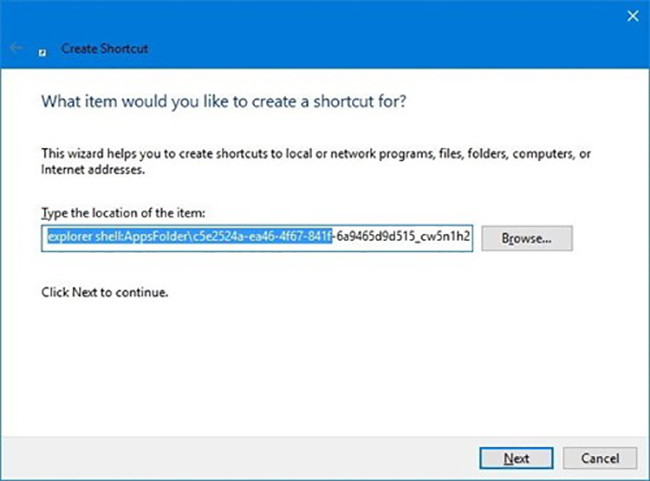
Task: Click blank white area below the instructions
Action: point(320,370)
